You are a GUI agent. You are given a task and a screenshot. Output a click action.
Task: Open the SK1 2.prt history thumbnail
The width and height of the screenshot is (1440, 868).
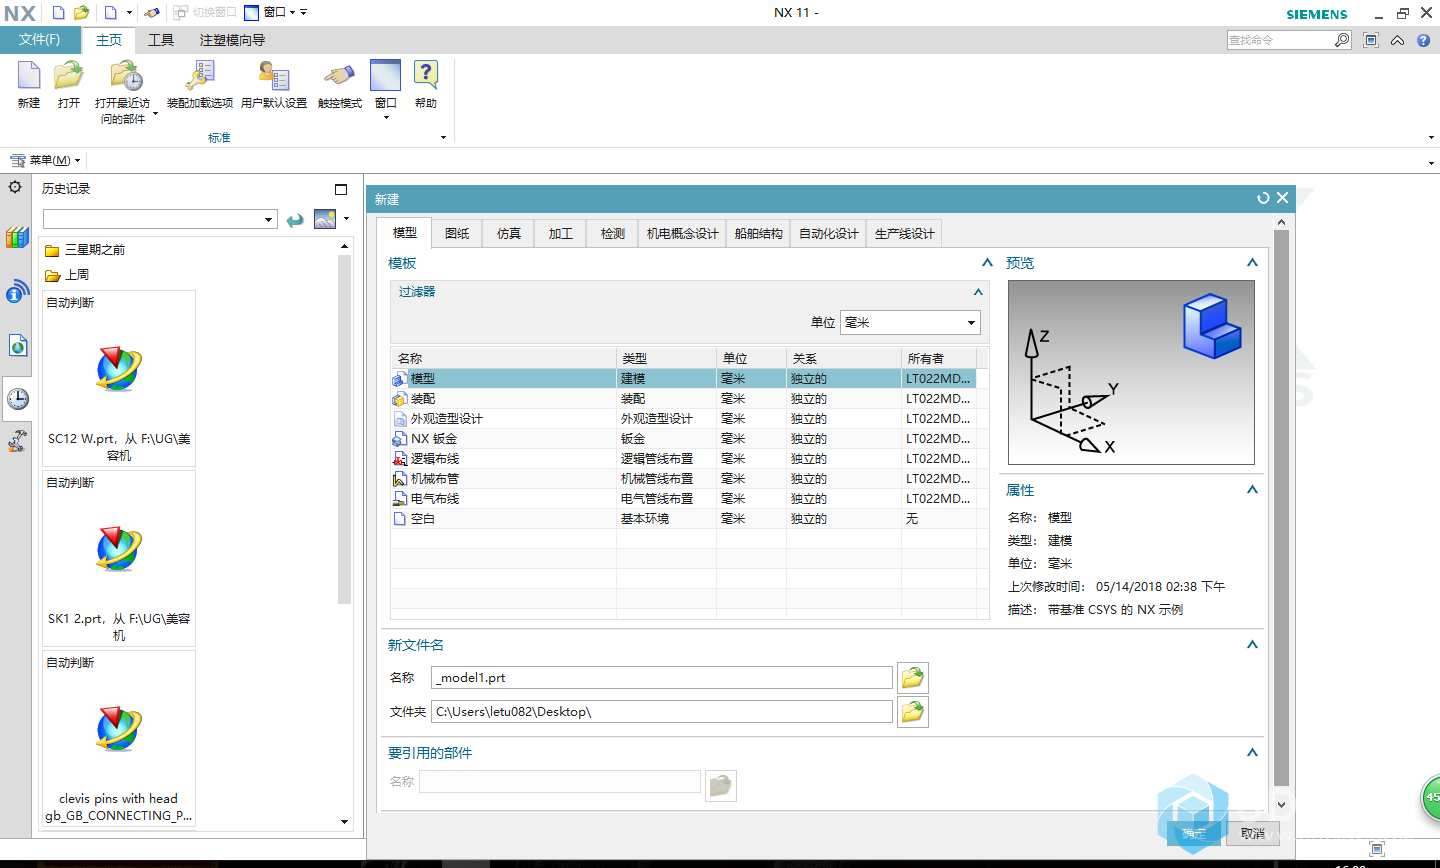click(119, 559)
